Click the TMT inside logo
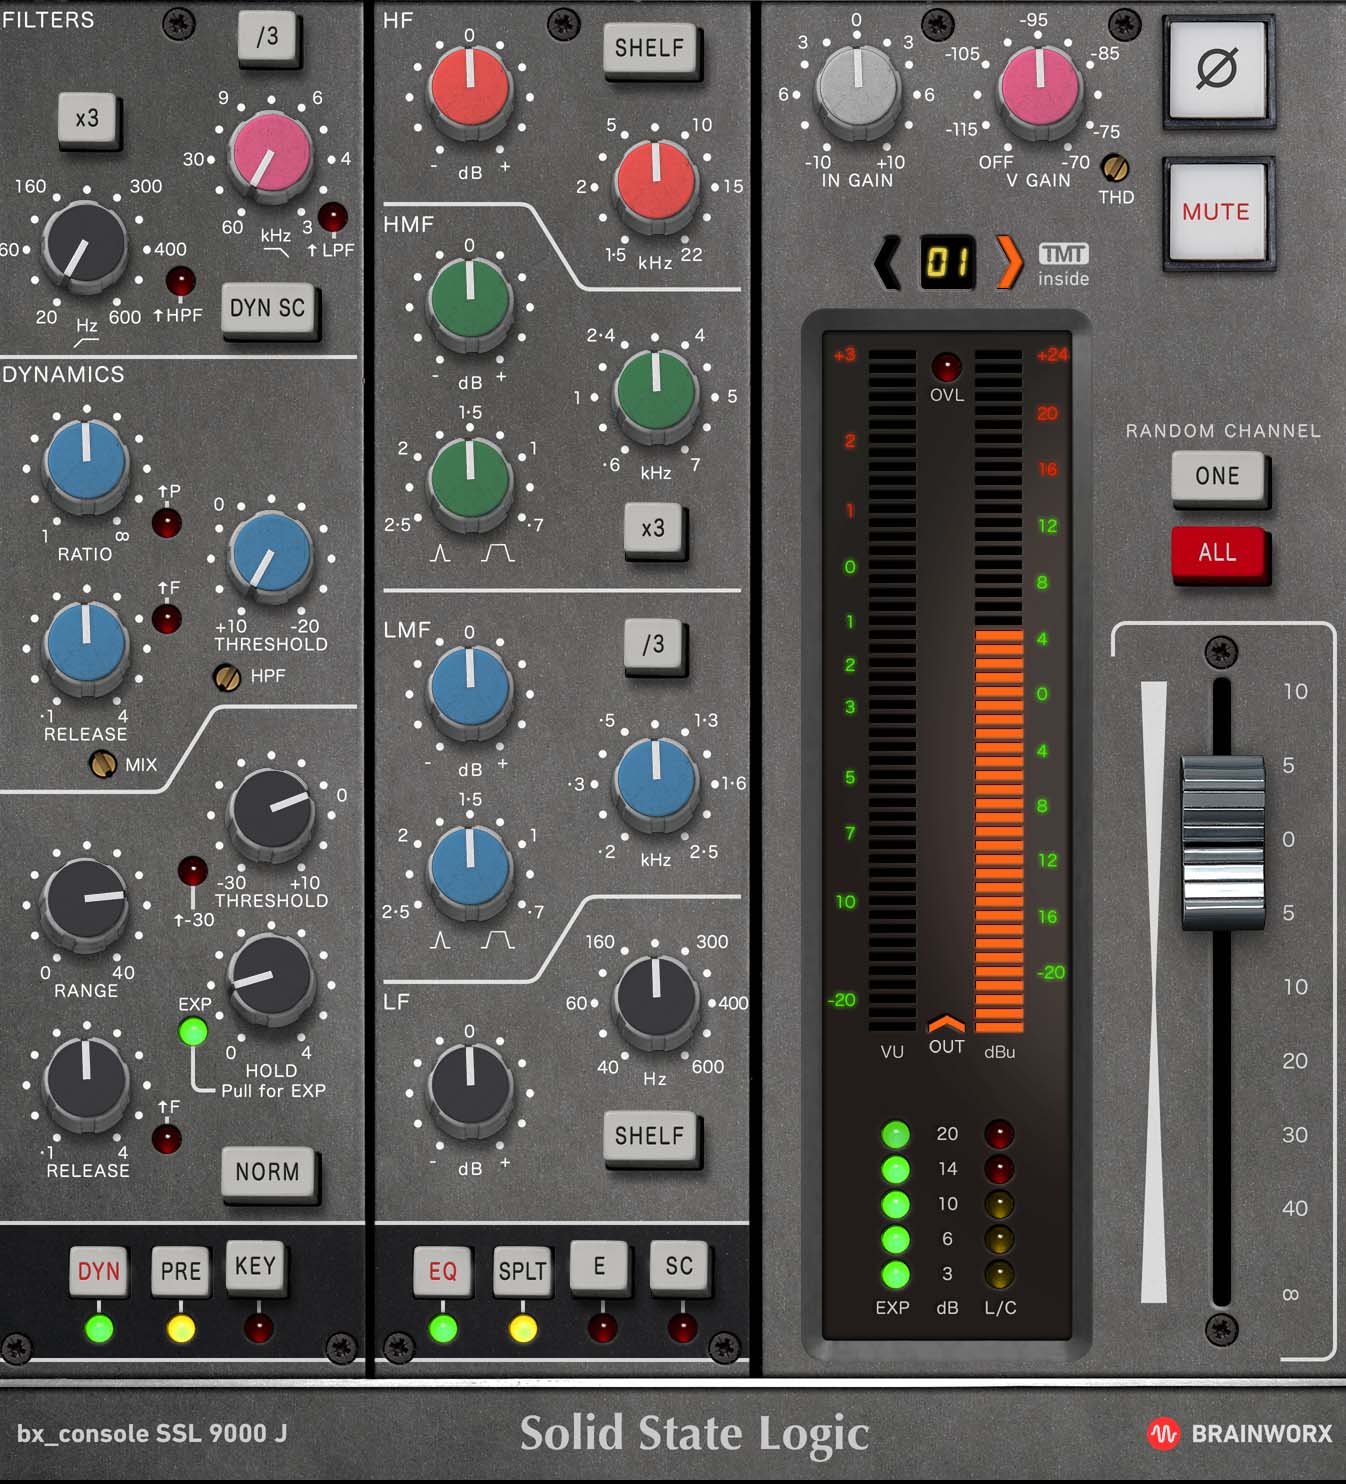Viewport: 1346px width, 1484px height. (1063, 265)
